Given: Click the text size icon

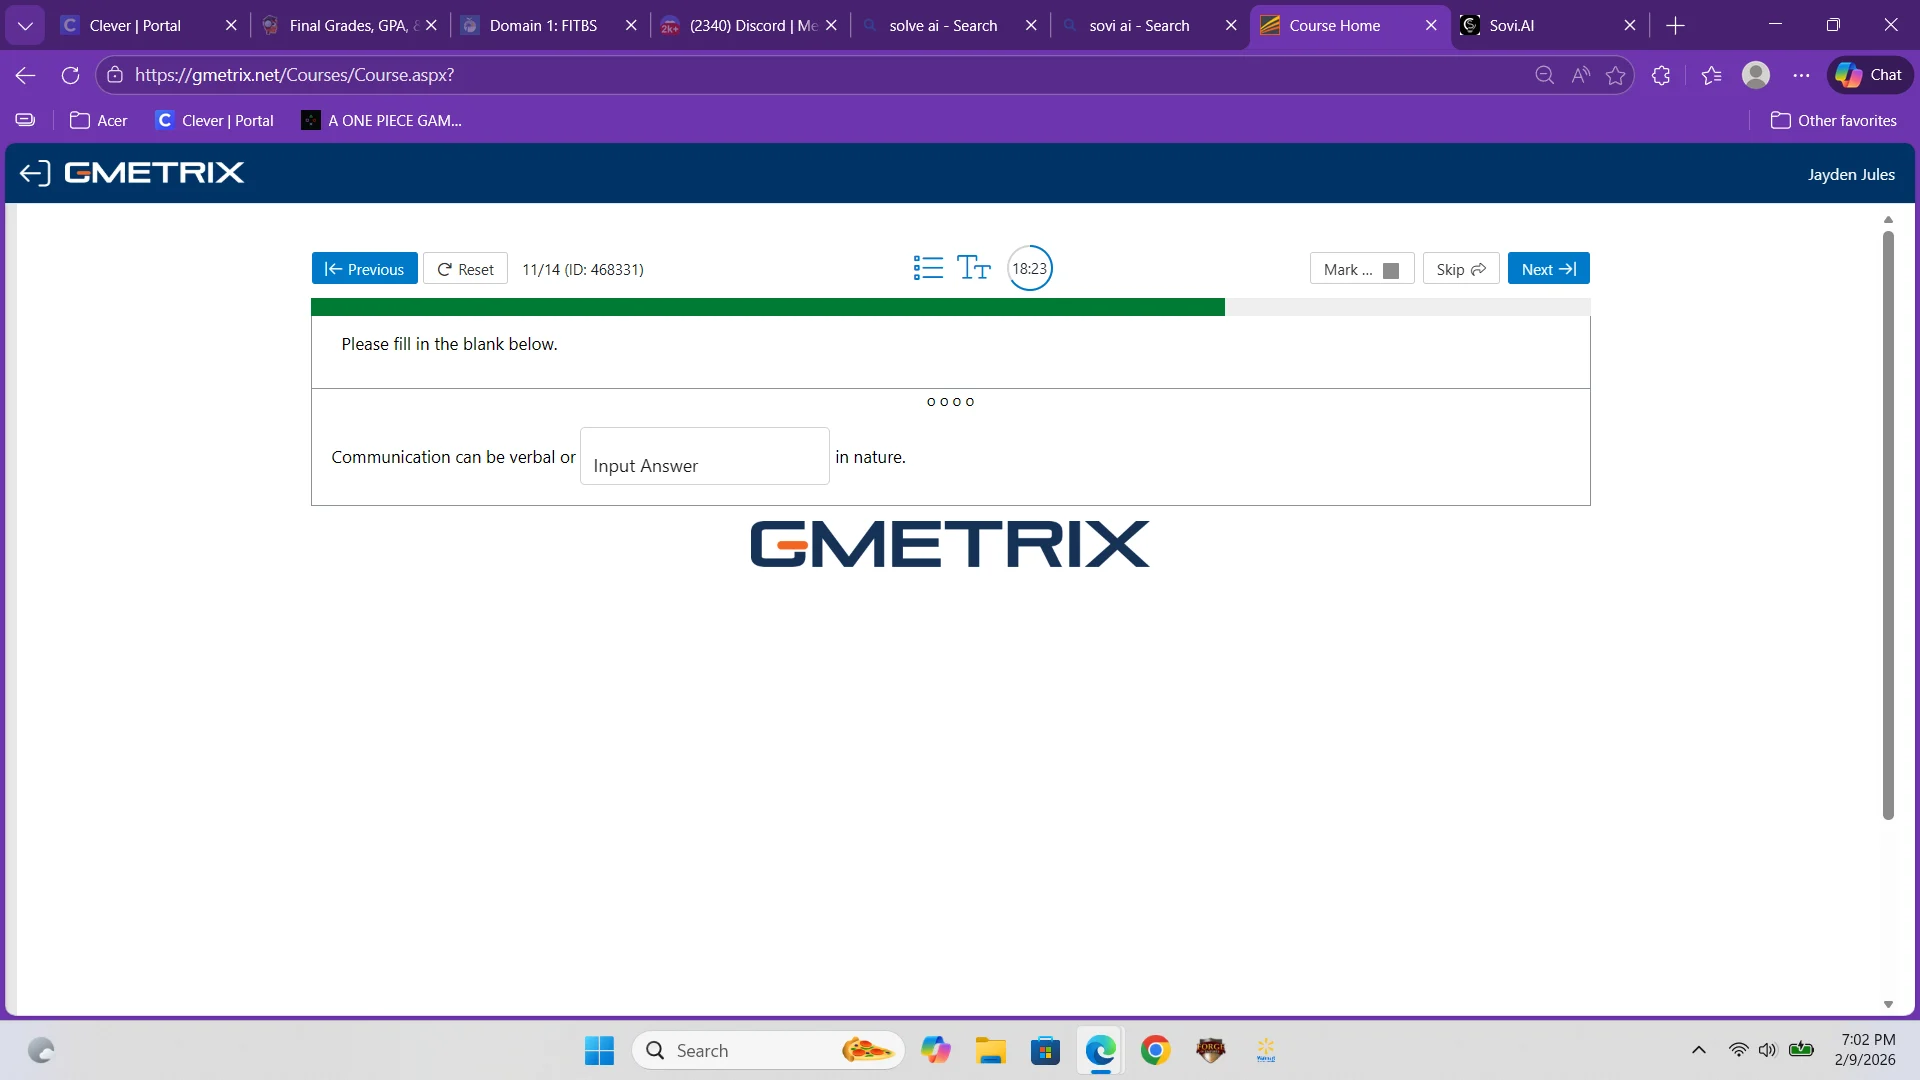Looking at the screenshot, I should point(973,268).
